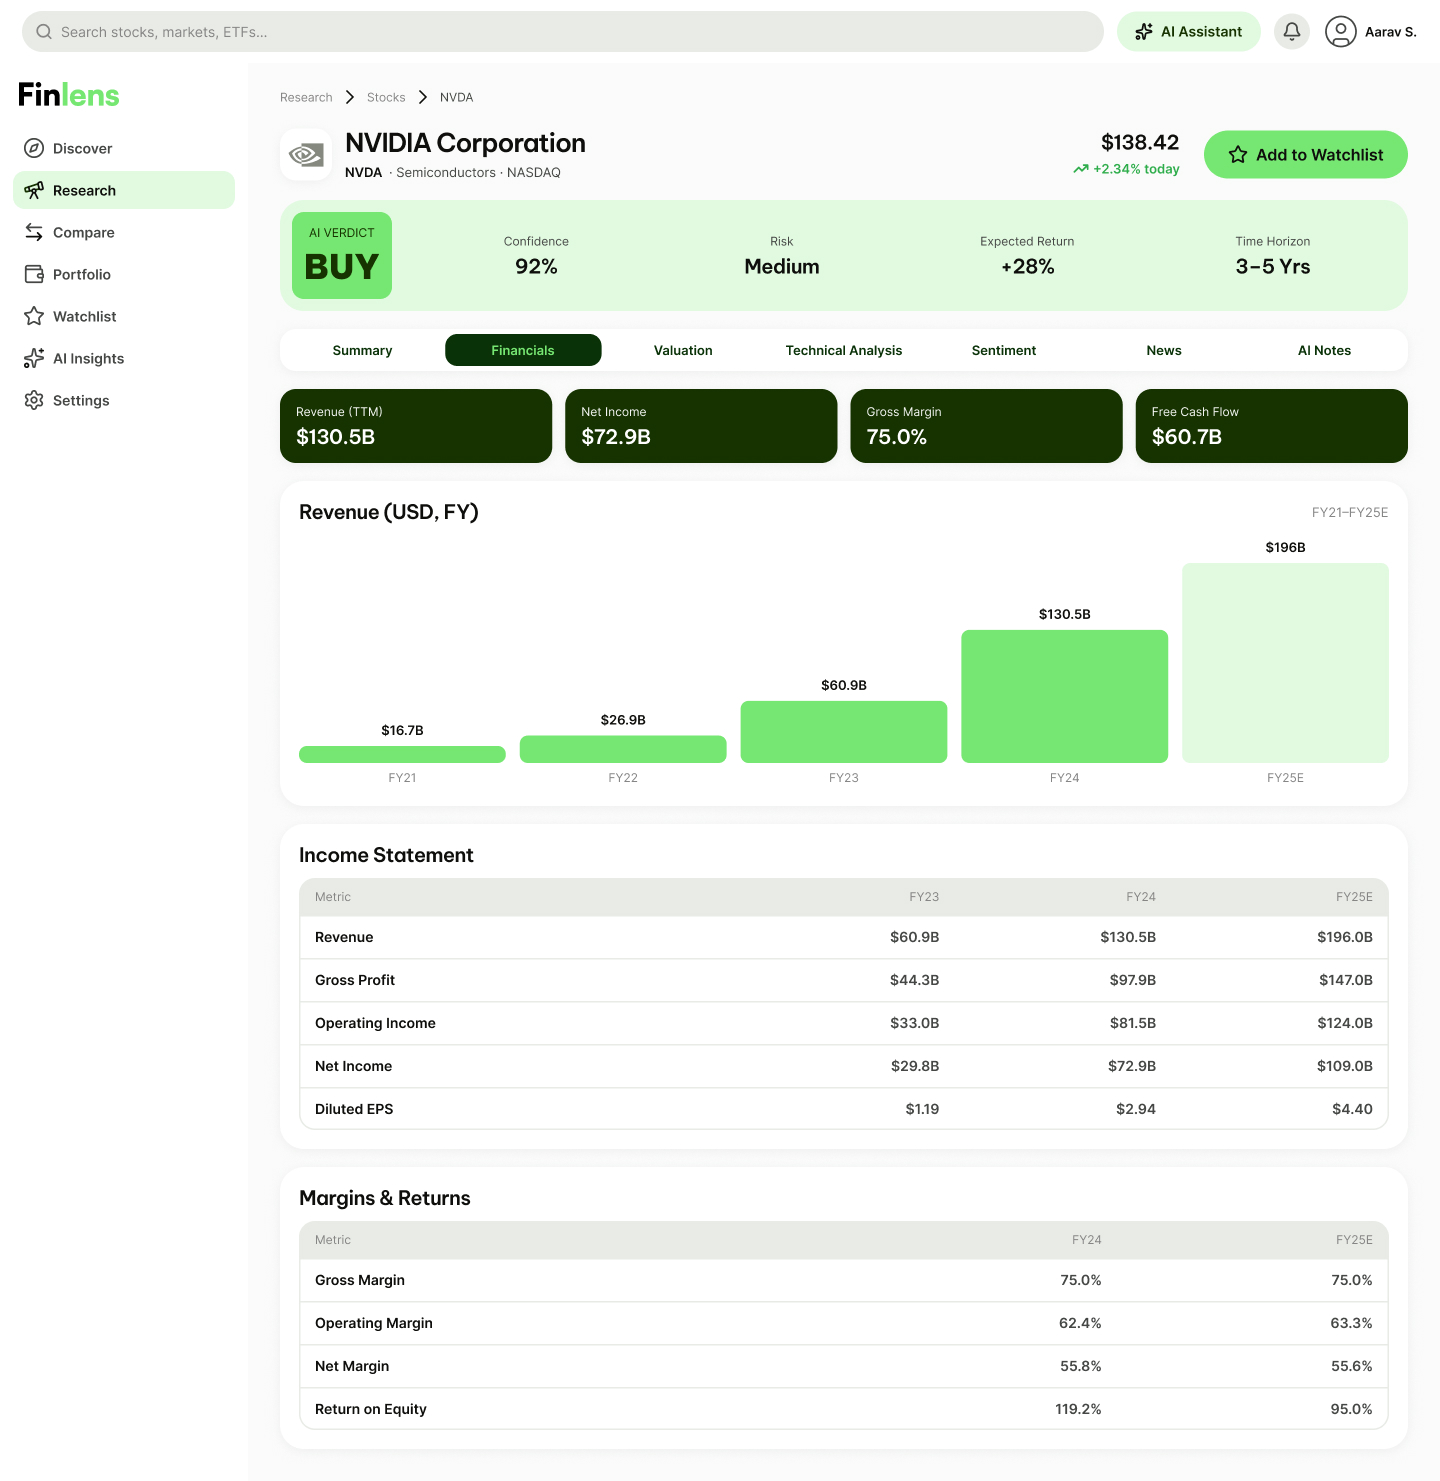Click the Discover compass icon
Screen dimensions: 1440x1481
point(34,148)
